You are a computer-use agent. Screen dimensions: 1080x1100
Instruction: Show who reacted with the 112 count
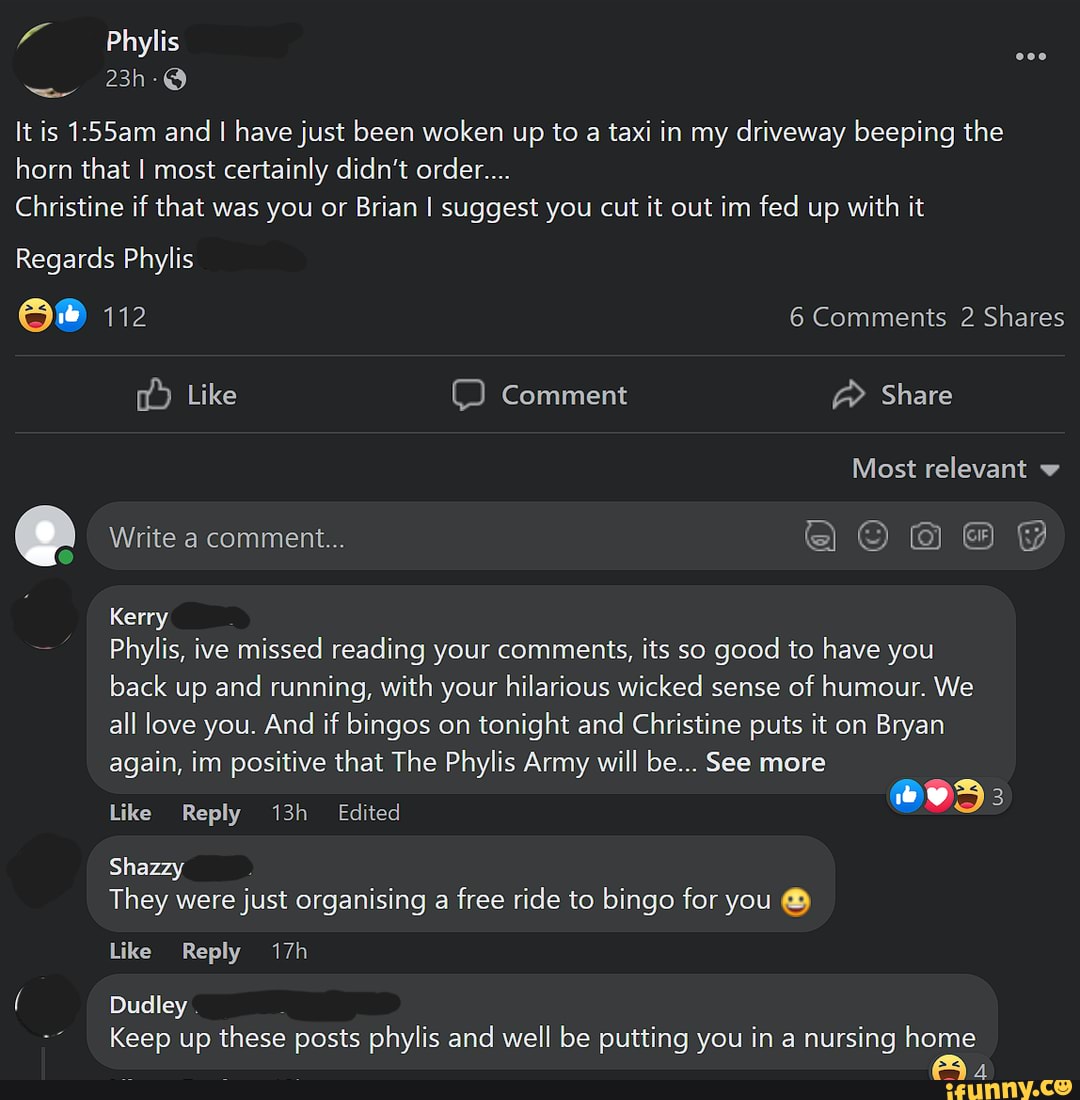click(124, 317)
